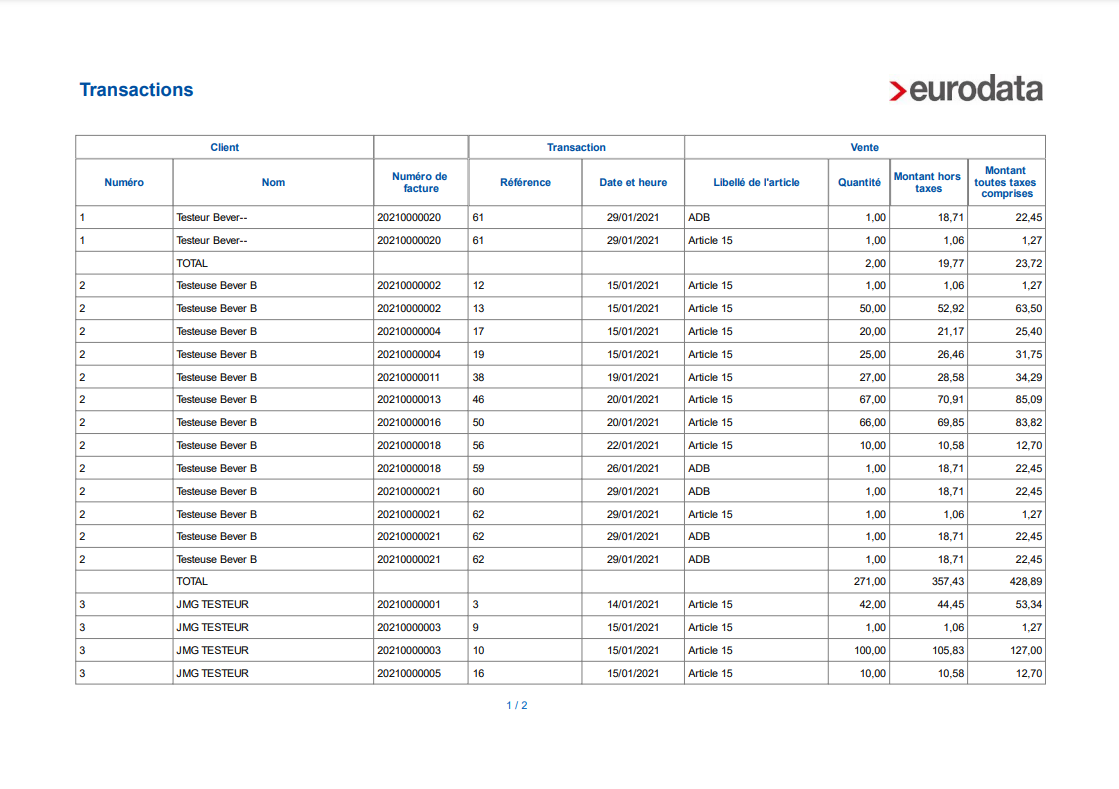Click total amount 83,82
The height and width of the screenshot is (789, 1119).
1028,422
